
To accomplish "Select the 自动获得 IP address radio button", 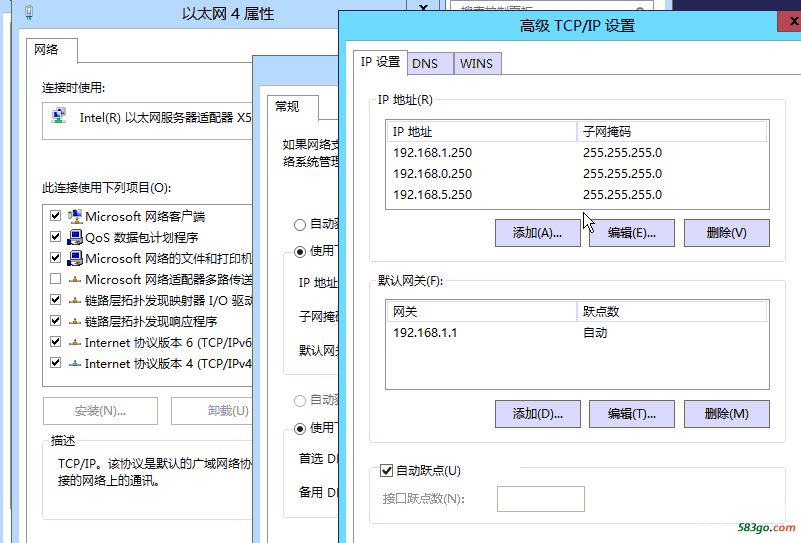I will click(300, 225).
